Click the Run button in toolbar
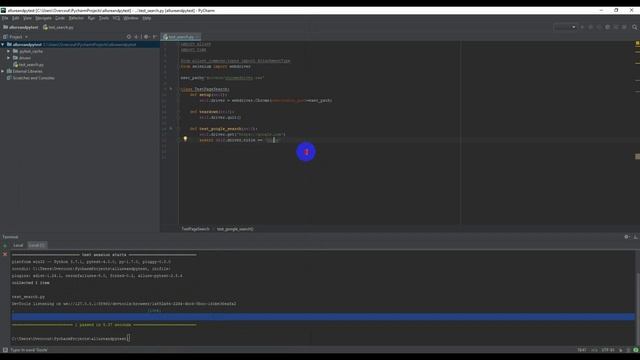The width and height of the screenshot is (640, 360). pyautogui.click(x=582, y=27)
